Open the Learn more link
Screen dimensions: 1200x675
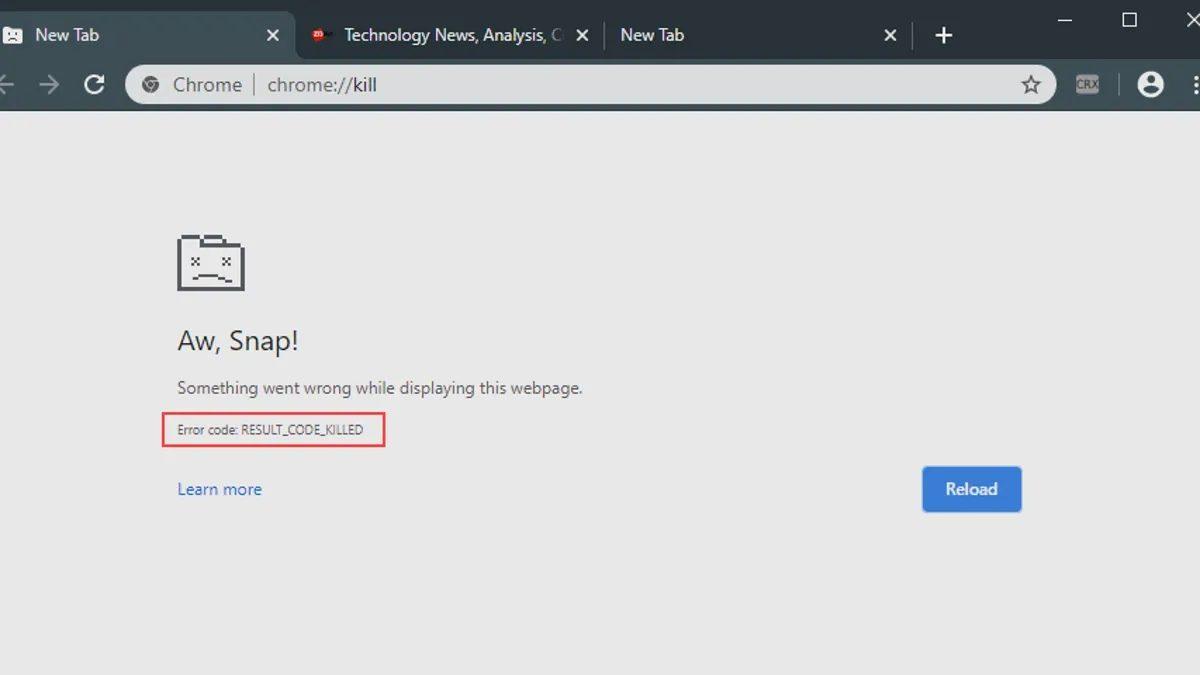(219, 489)
